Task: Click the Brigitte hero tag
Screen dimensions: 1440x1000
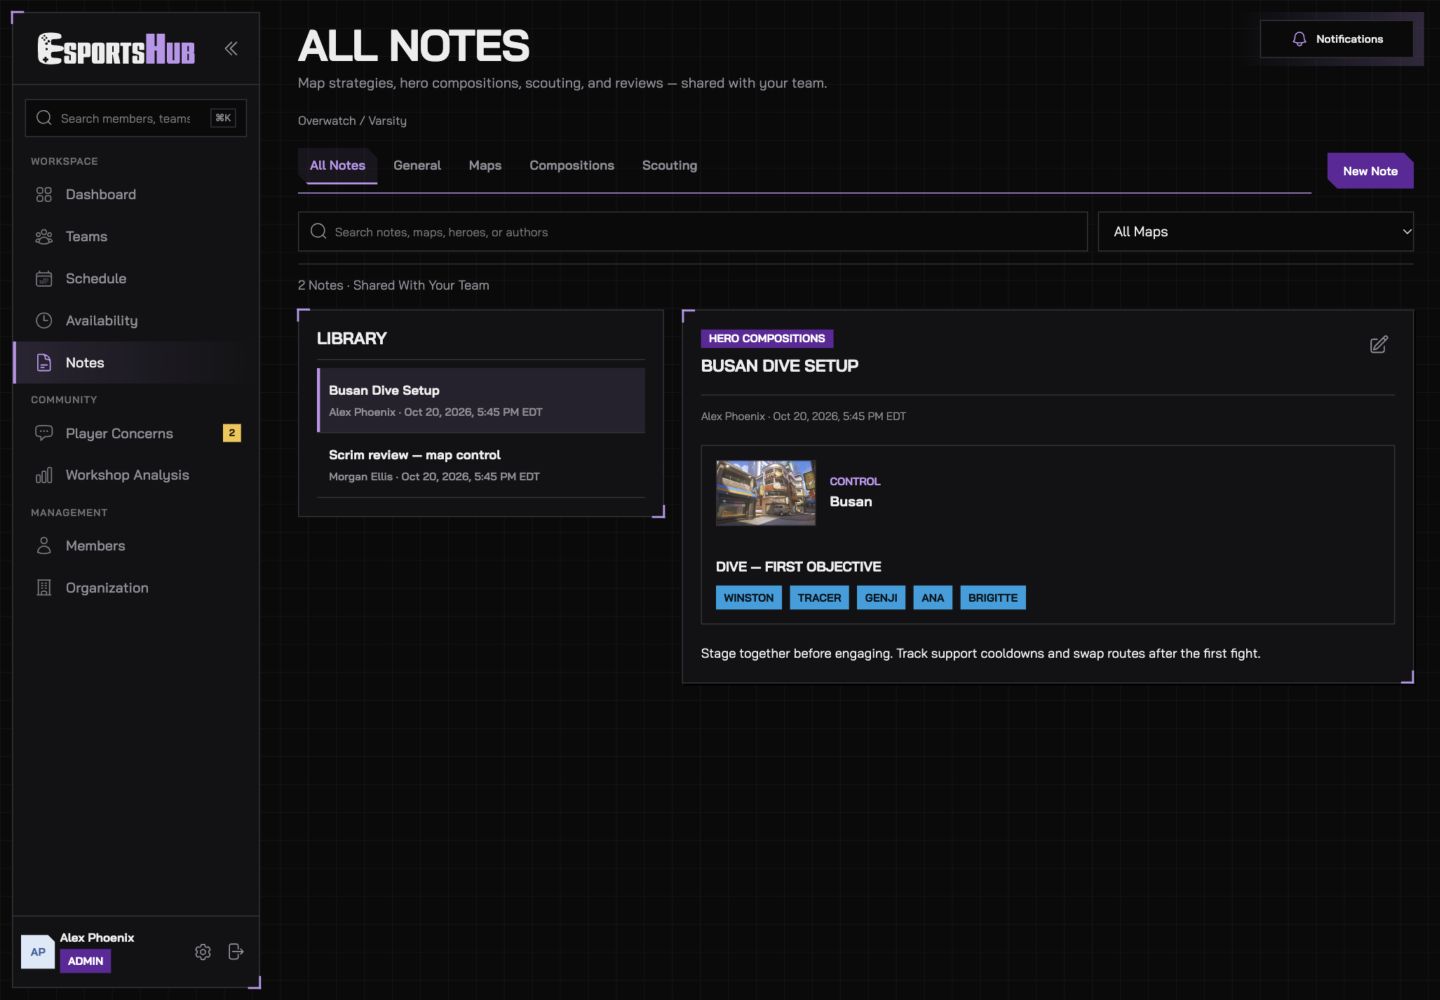Action: pyautogui.click(x=993, y=598)
